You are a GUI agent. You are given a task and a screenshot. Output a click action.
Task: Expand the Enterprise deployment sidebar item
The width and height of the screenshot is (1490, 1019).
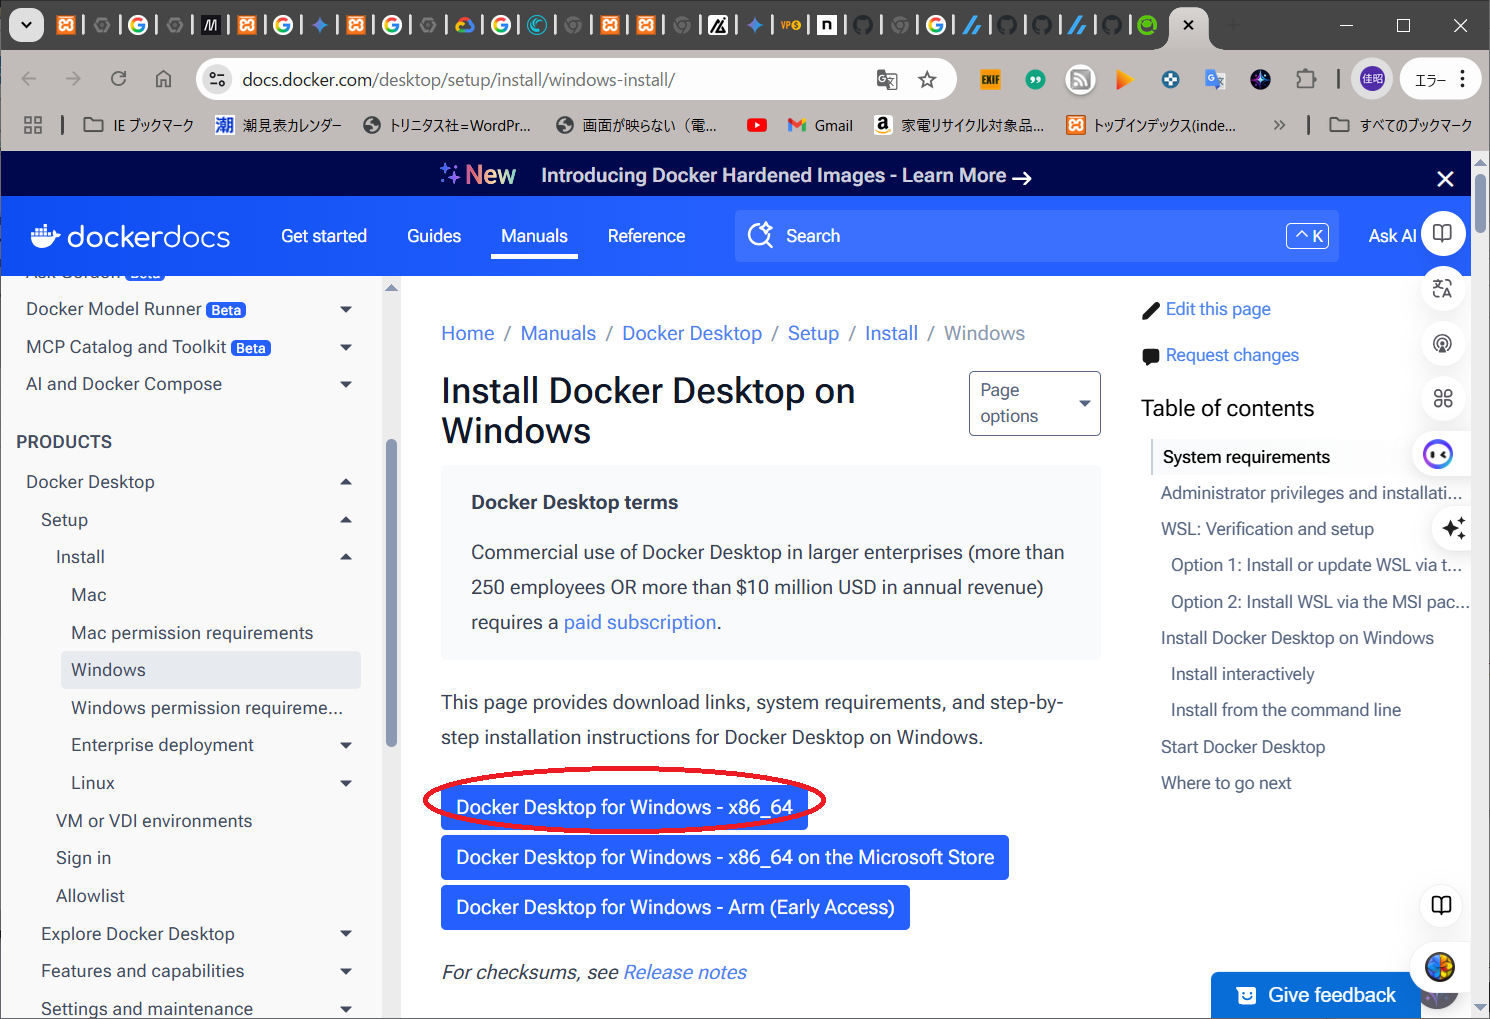(x=346, y=745)
